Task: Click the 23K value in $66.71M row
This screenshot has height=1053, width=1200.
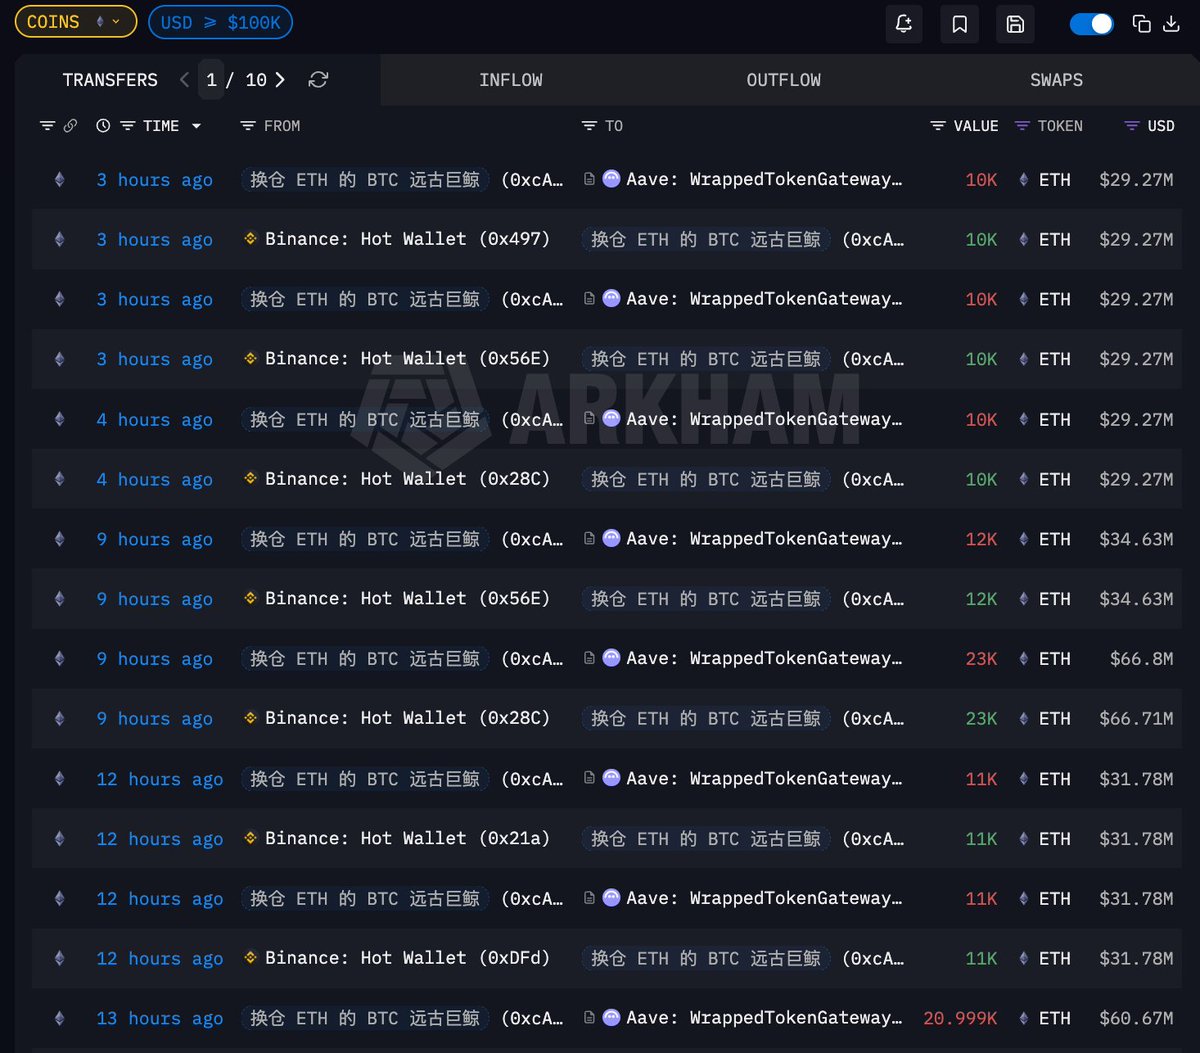Action: click(x=981, y=719)
